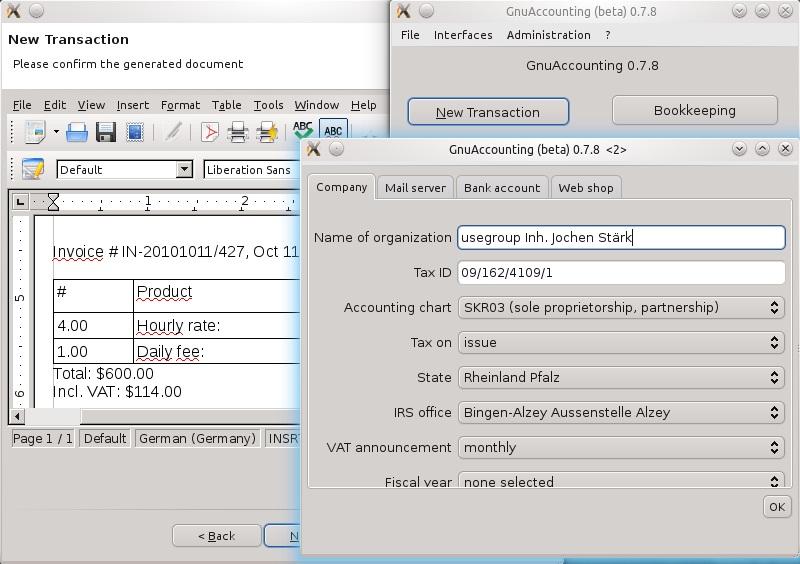800x564 pixels.
Task: Click the X window menu icon of settings dialog
Action: (314, 149)
